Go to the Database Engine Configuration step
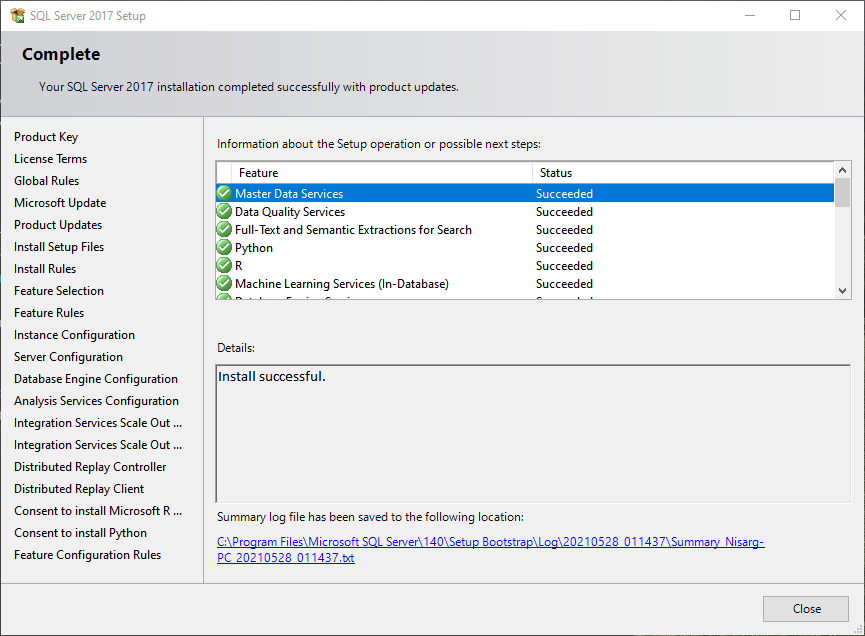 [95, 378]
